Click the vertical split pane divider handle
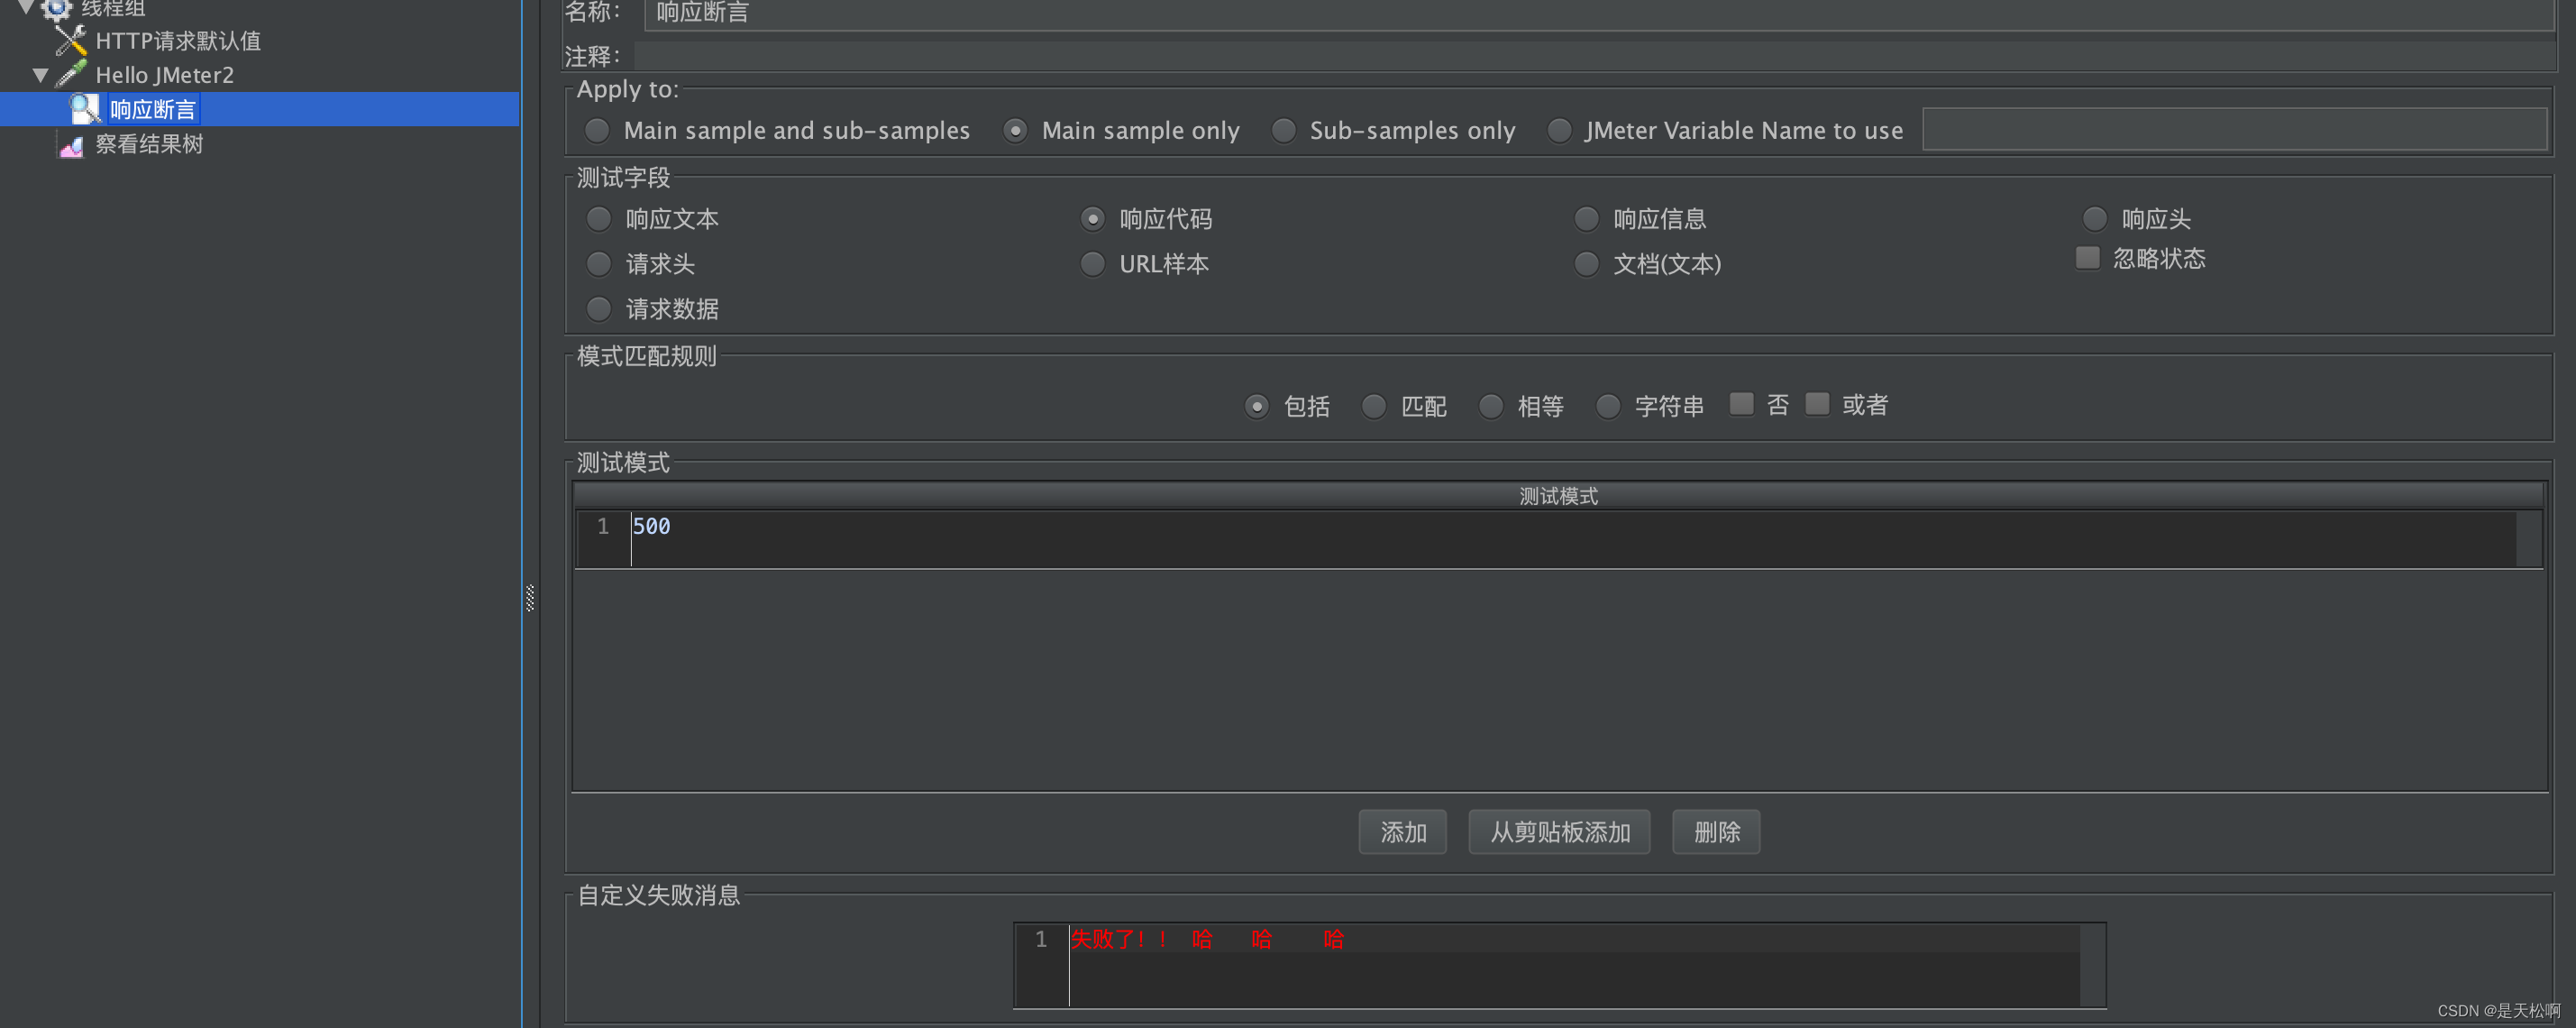This screenshot has height=1028, width=2576. pyautogui.click(x=530, y=598)
